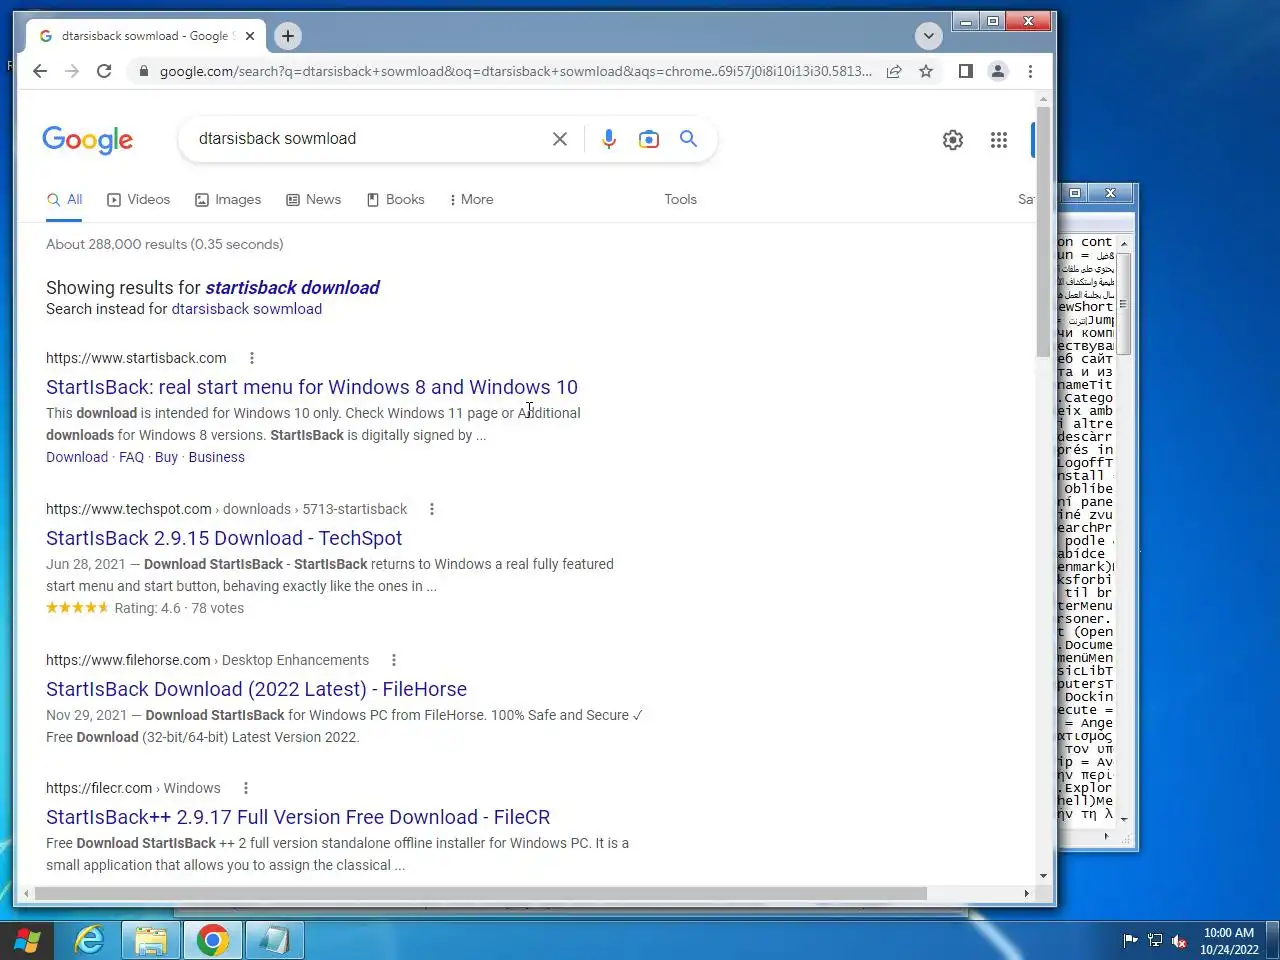Select the All results tab

pos(65,200)
